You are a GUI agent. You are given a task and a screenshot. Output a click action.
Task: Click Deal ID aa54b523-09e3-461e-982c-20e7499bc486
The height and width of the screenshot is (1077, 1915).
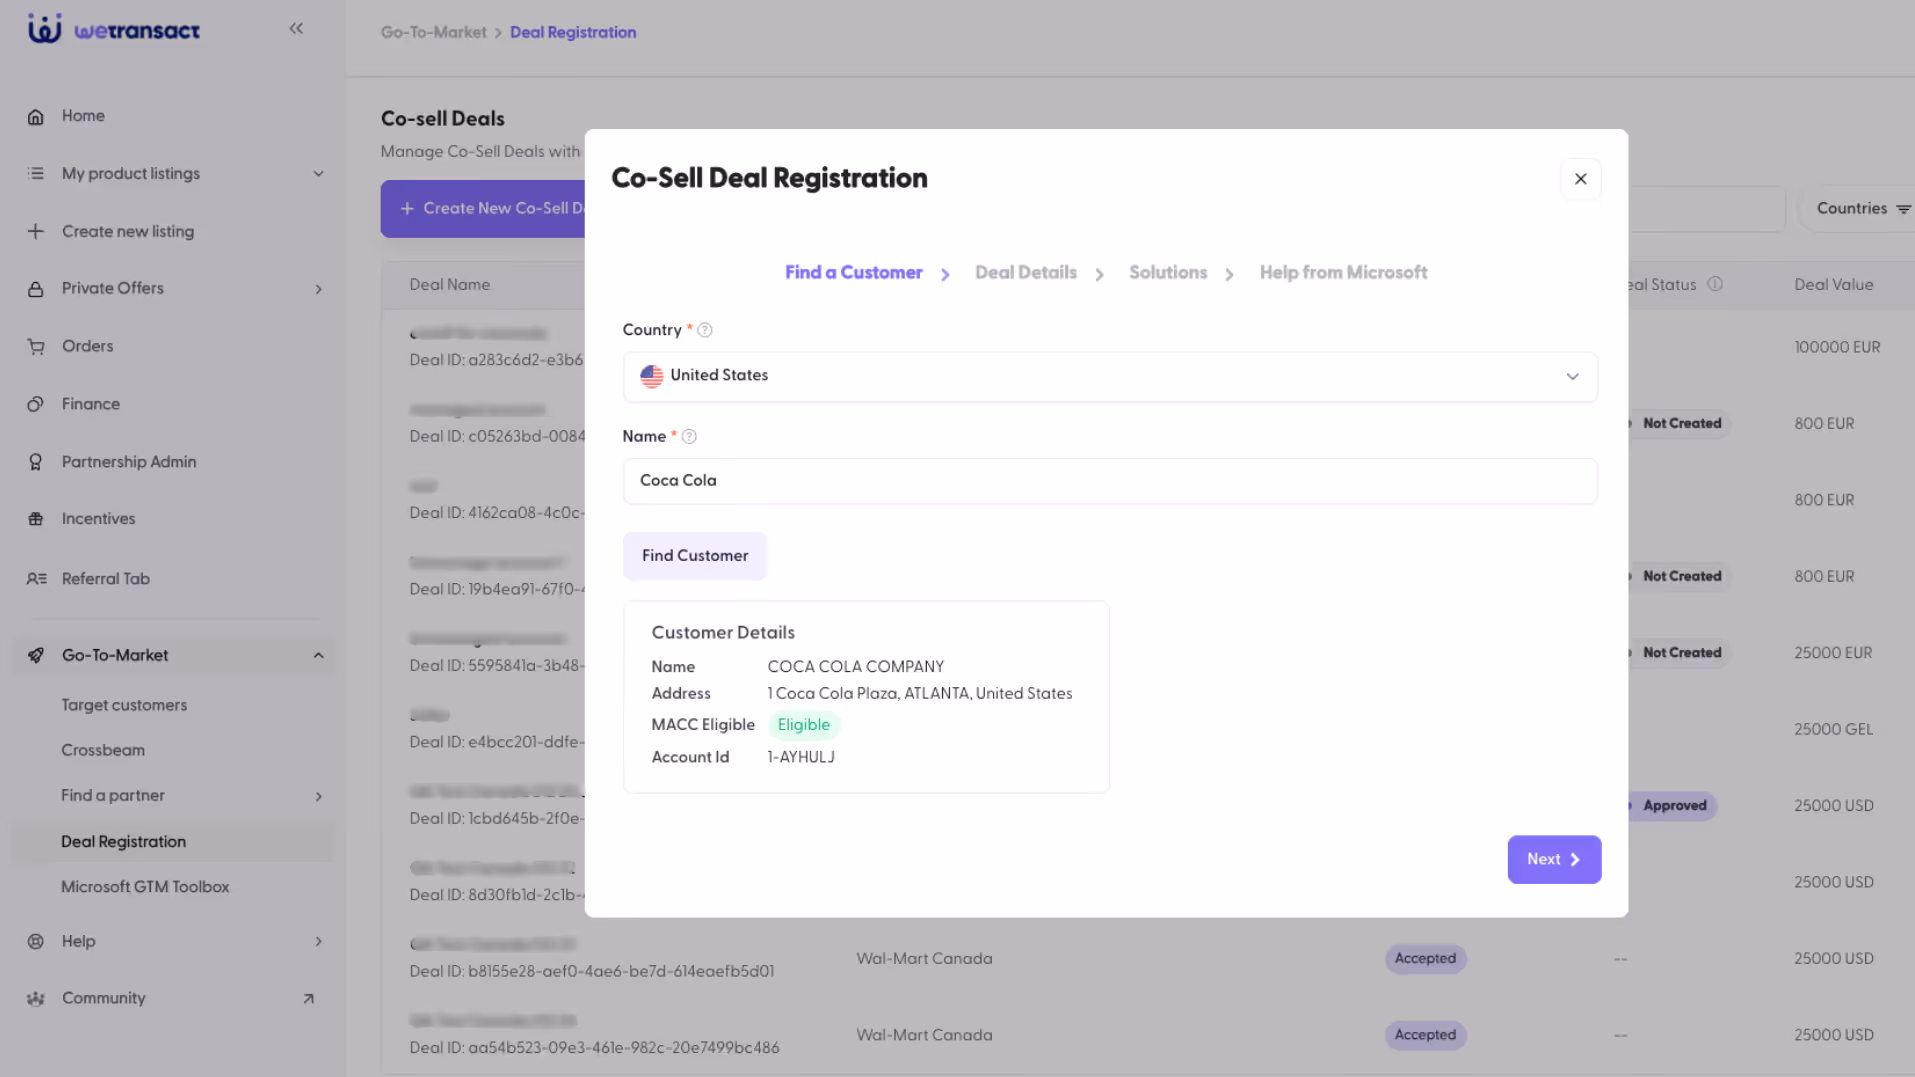click(x=594, y=1048)
